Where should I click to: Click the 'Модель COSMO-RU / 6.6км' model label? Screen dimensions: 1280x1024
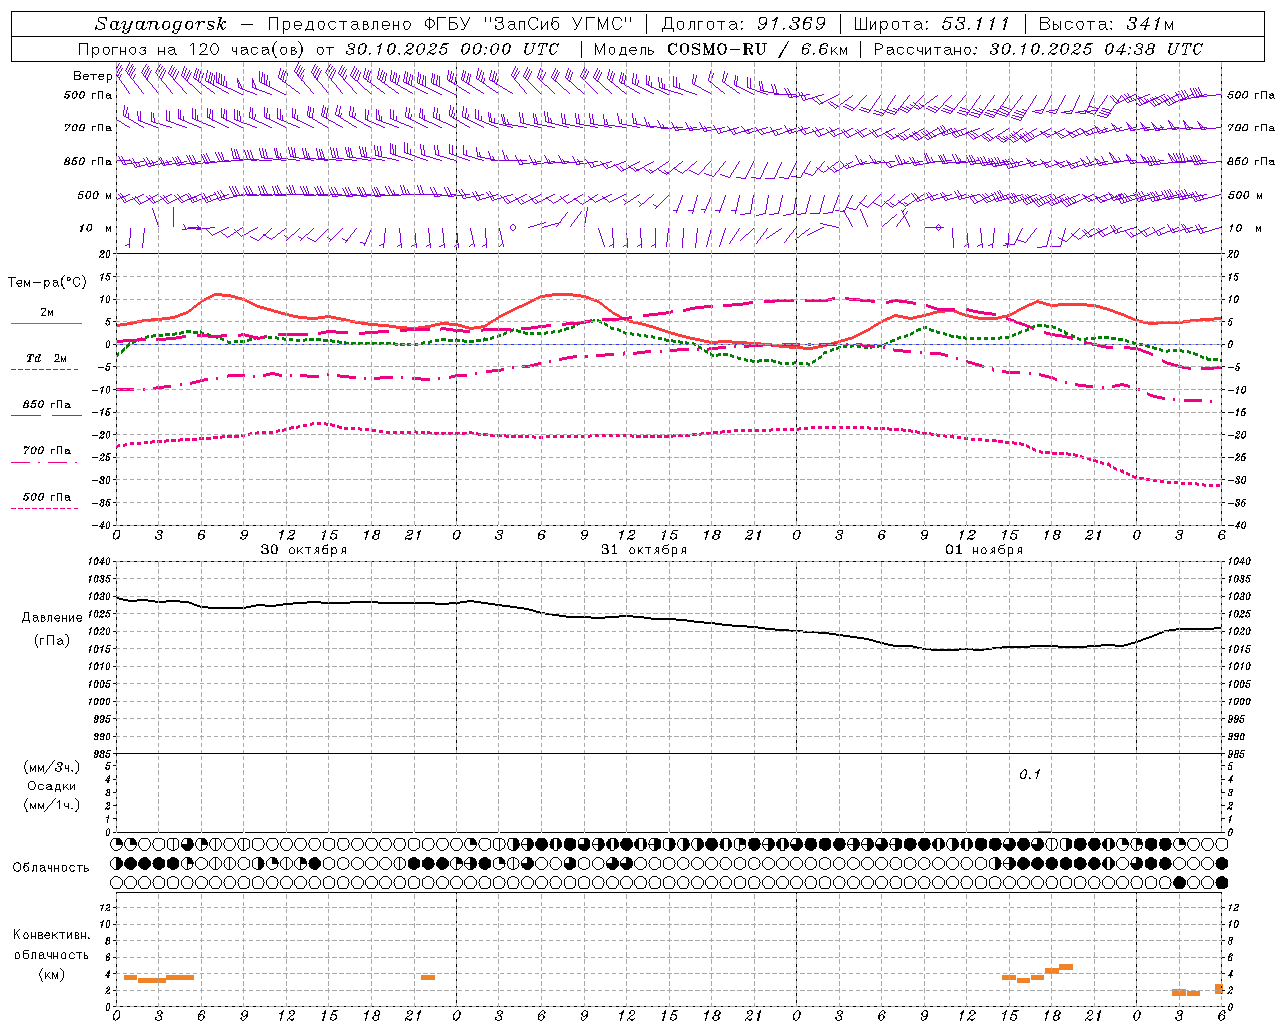tap(721, 49)
